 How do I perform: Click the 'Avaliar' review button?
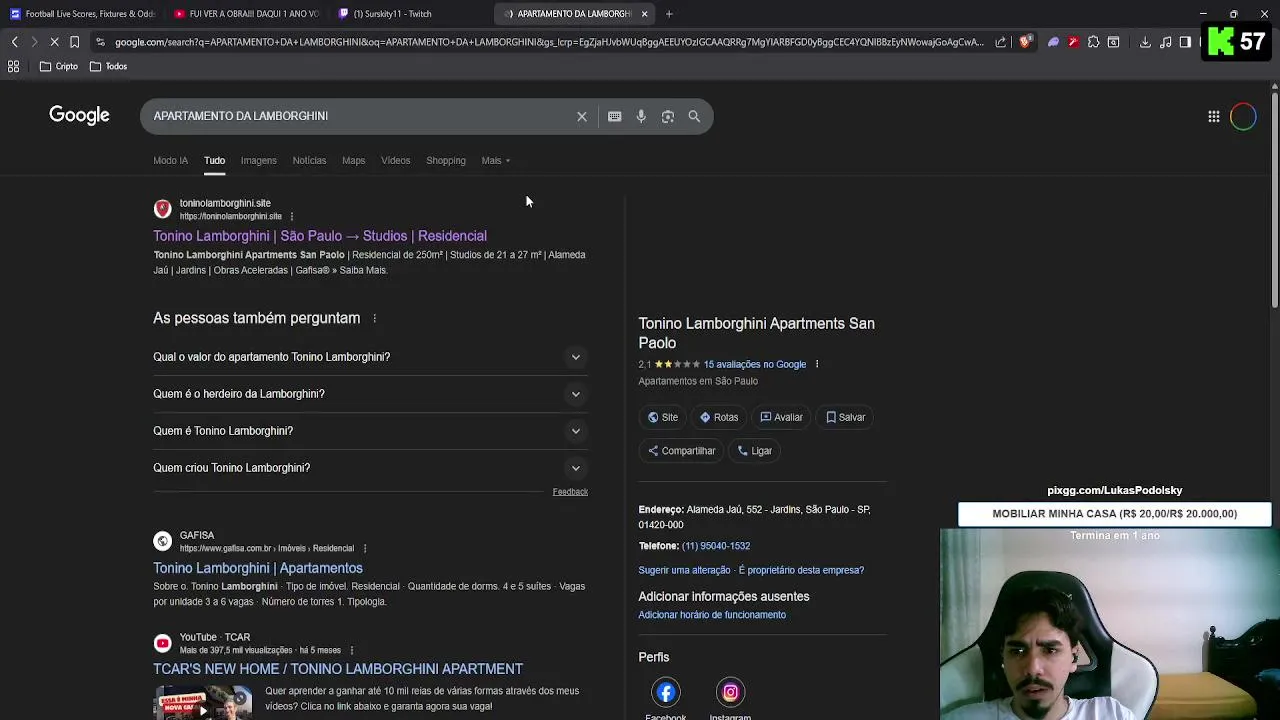tap(781, 417)
